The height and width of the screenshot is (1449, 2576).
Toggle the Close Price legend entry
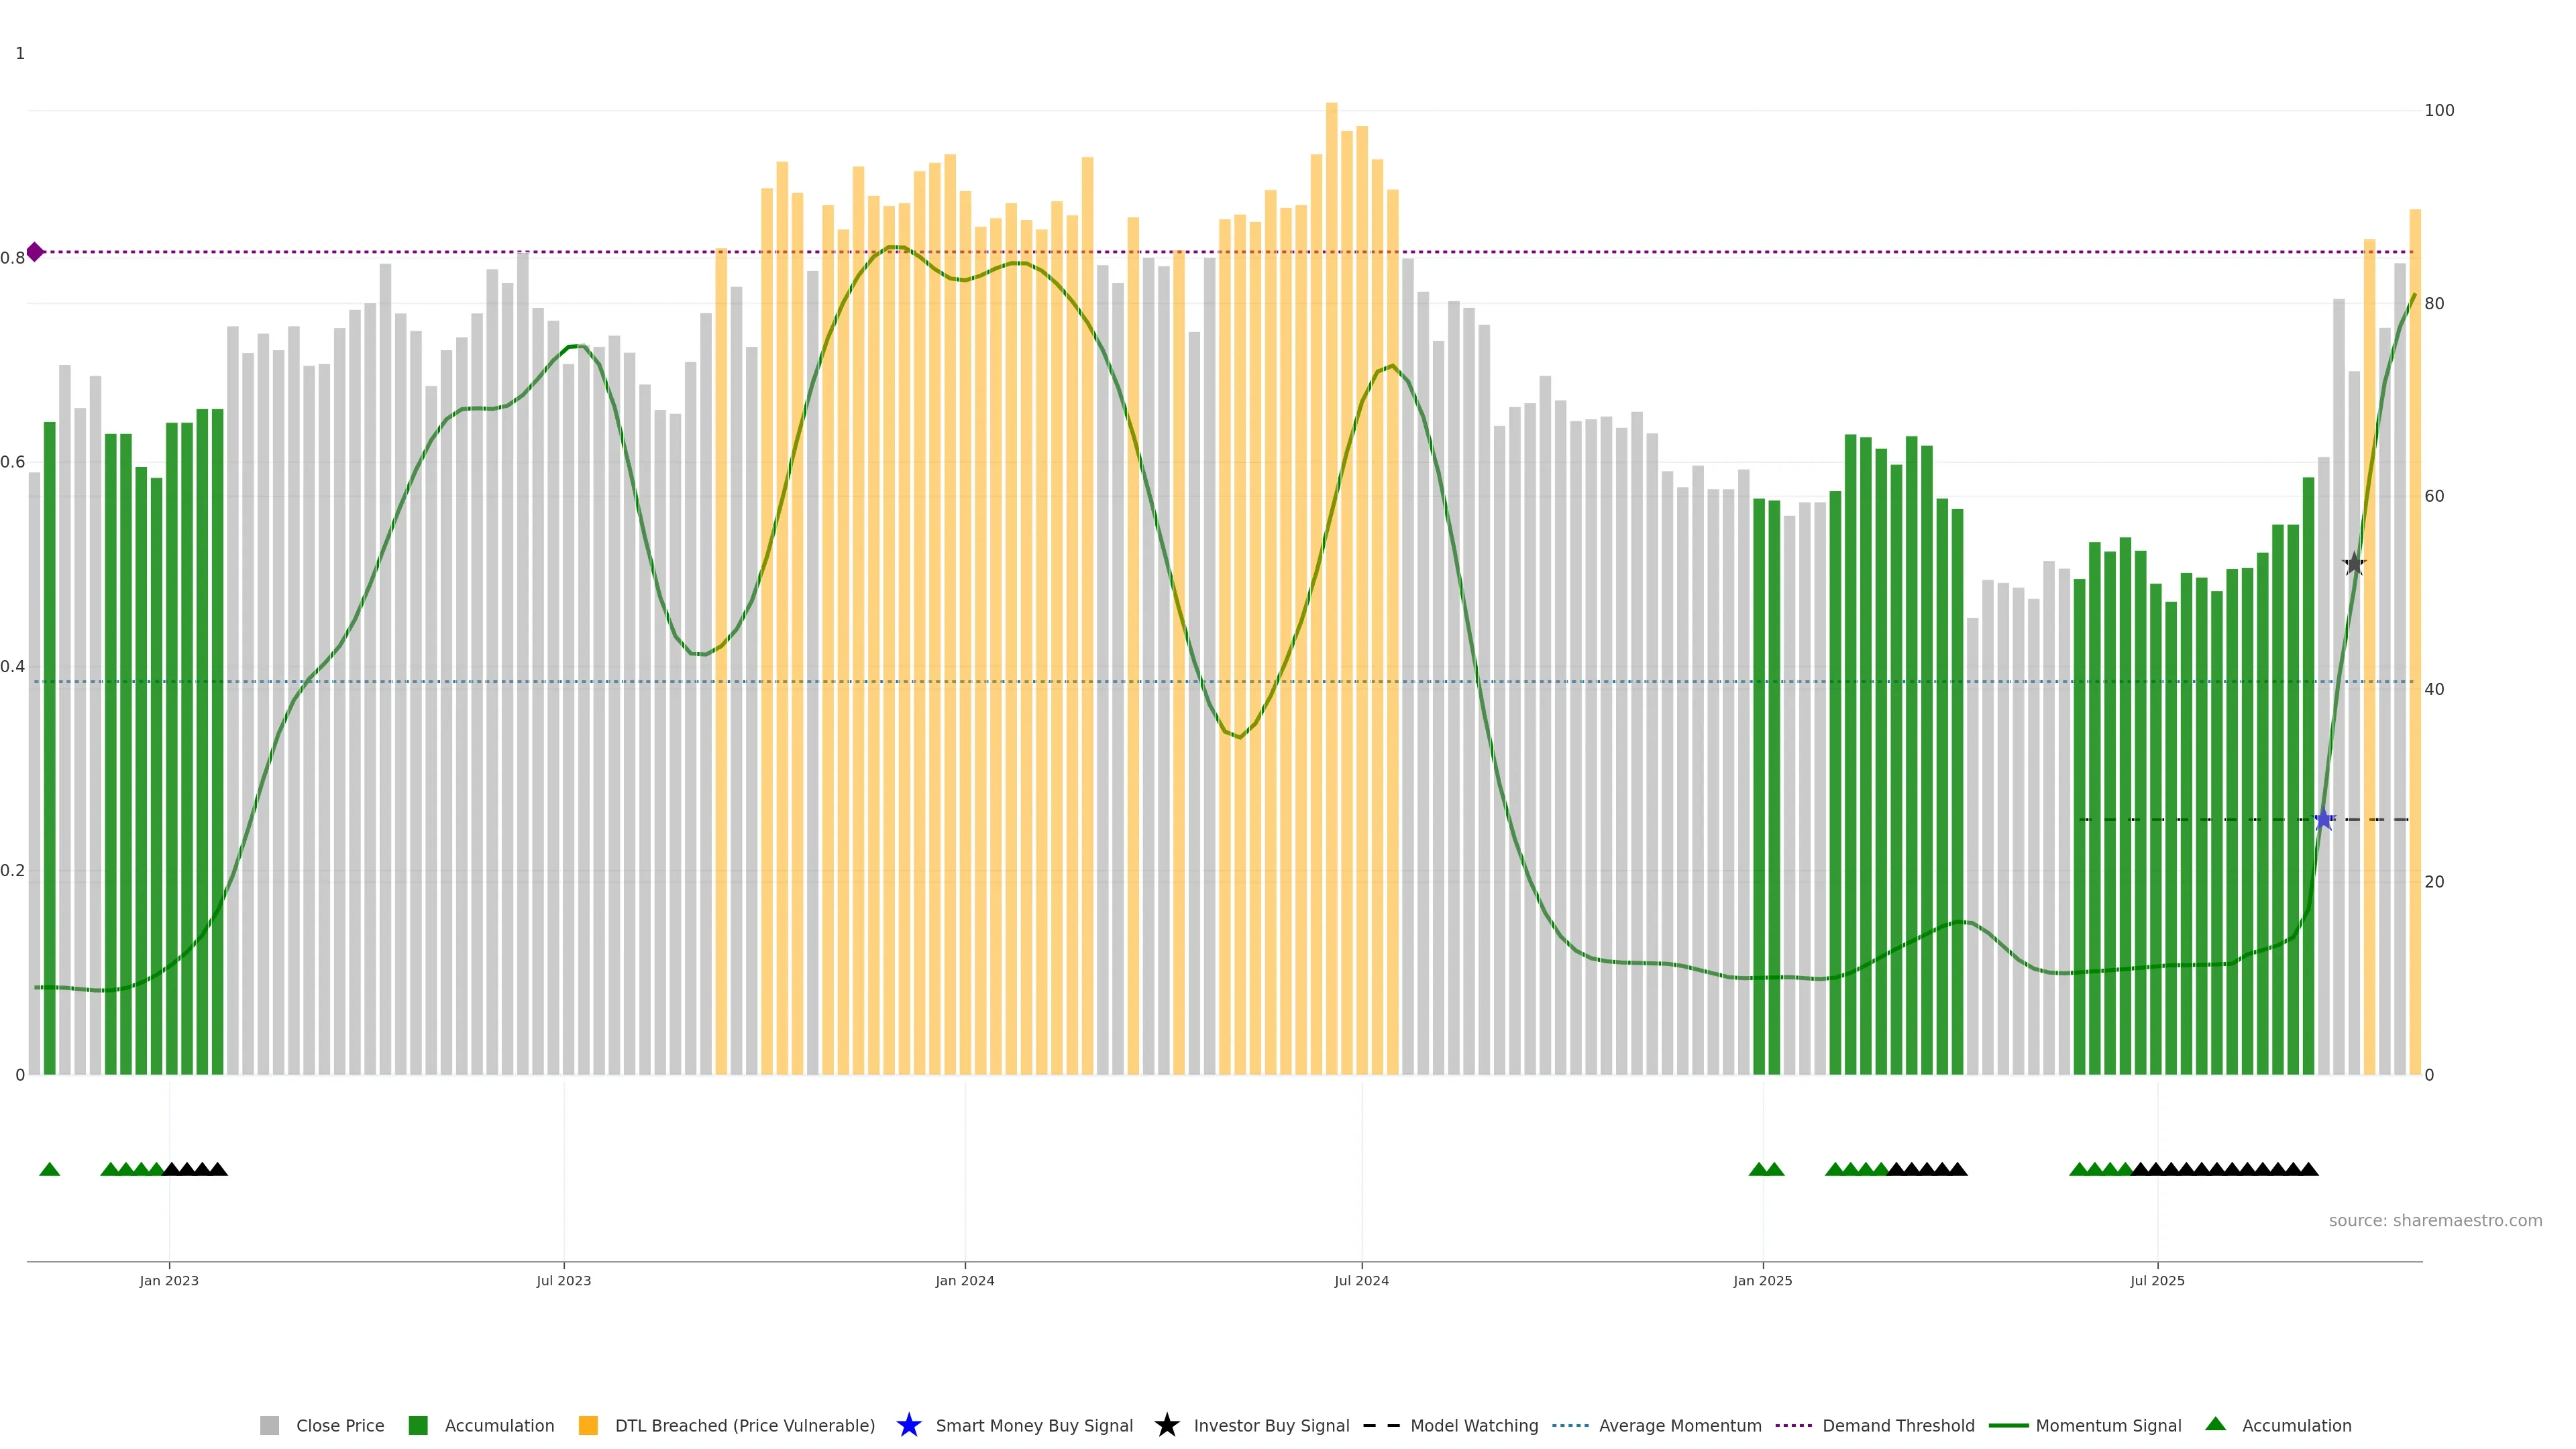pyautogui.click(x=339, y=1425)
